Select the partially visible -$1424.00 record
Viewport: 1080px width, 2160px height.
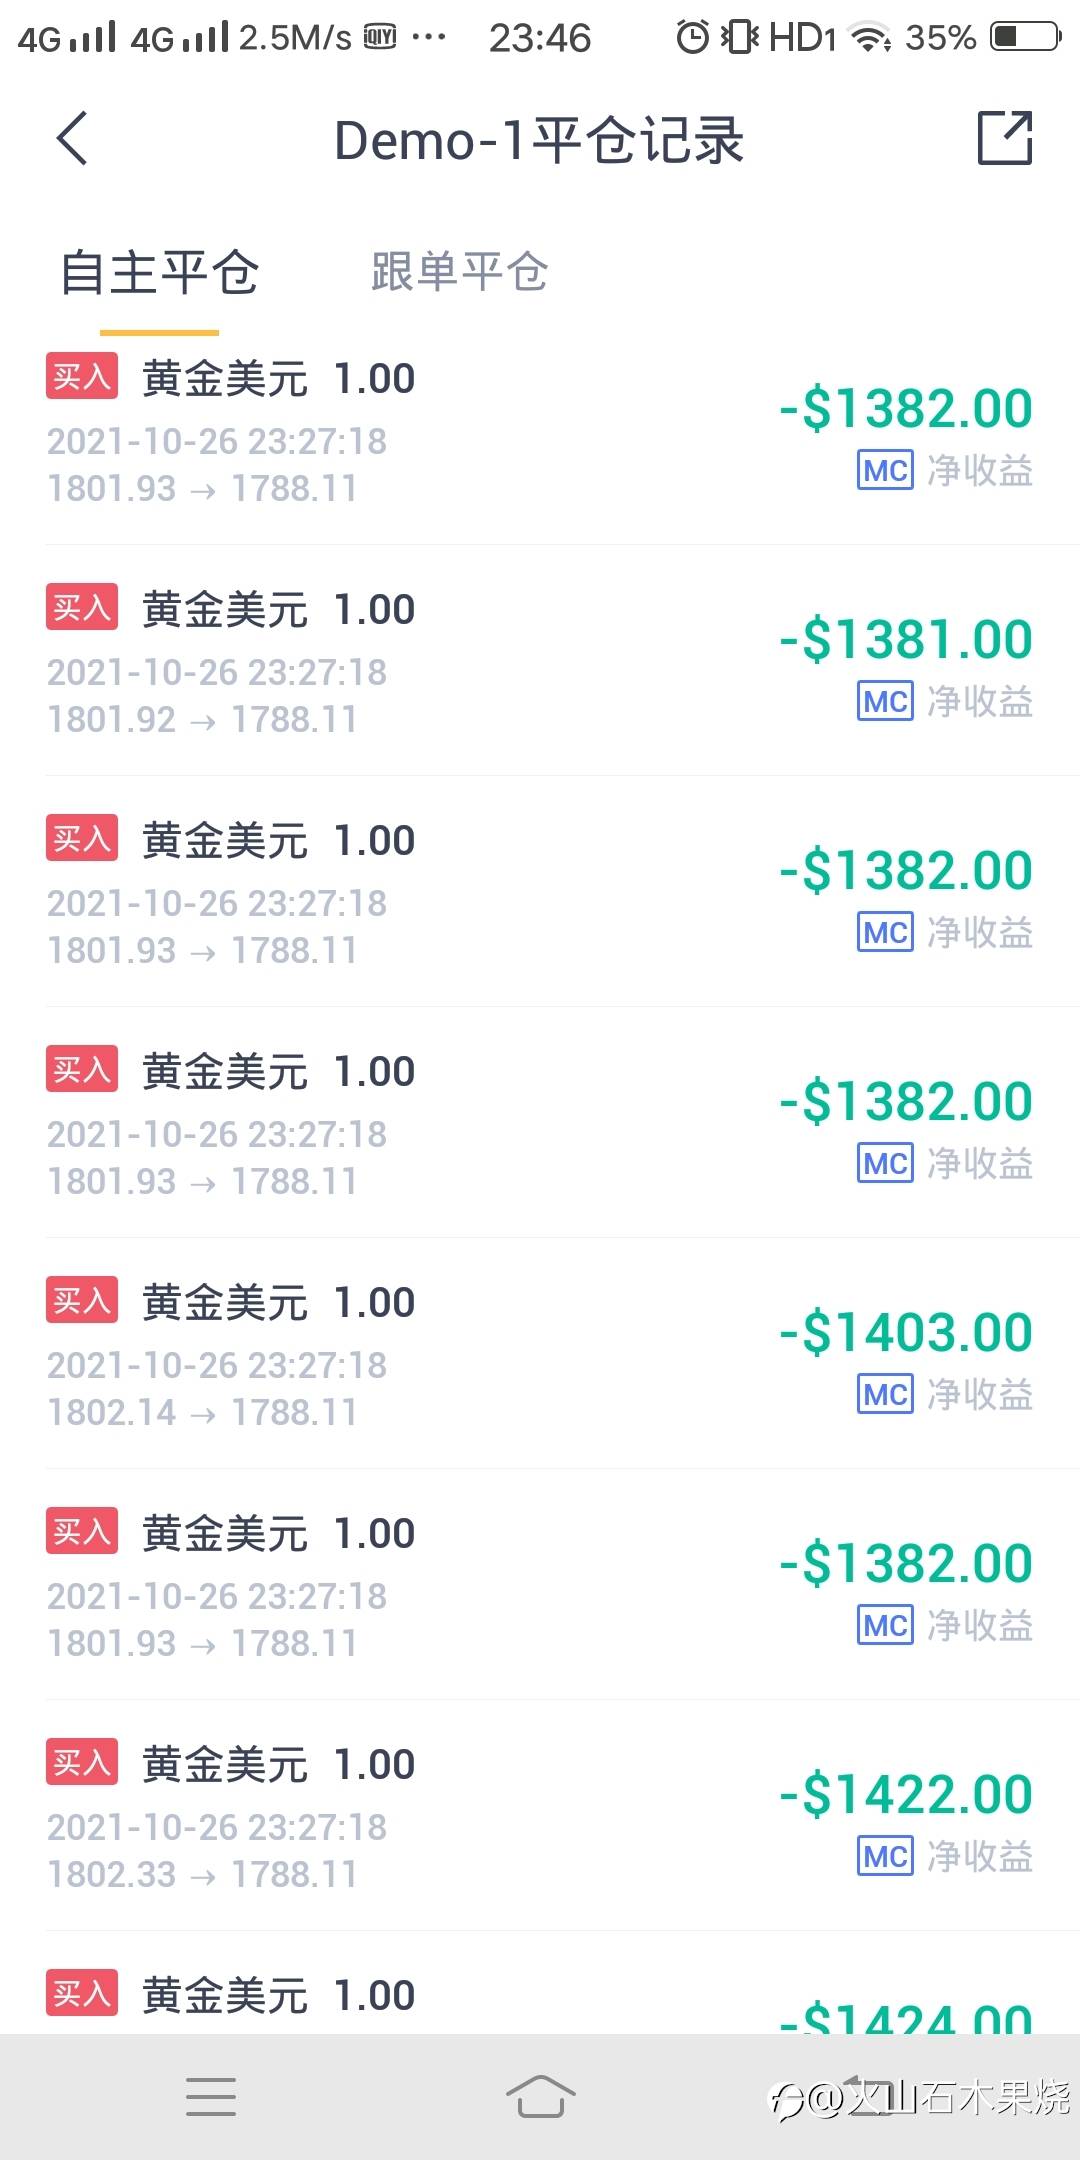coord(540,1983)
